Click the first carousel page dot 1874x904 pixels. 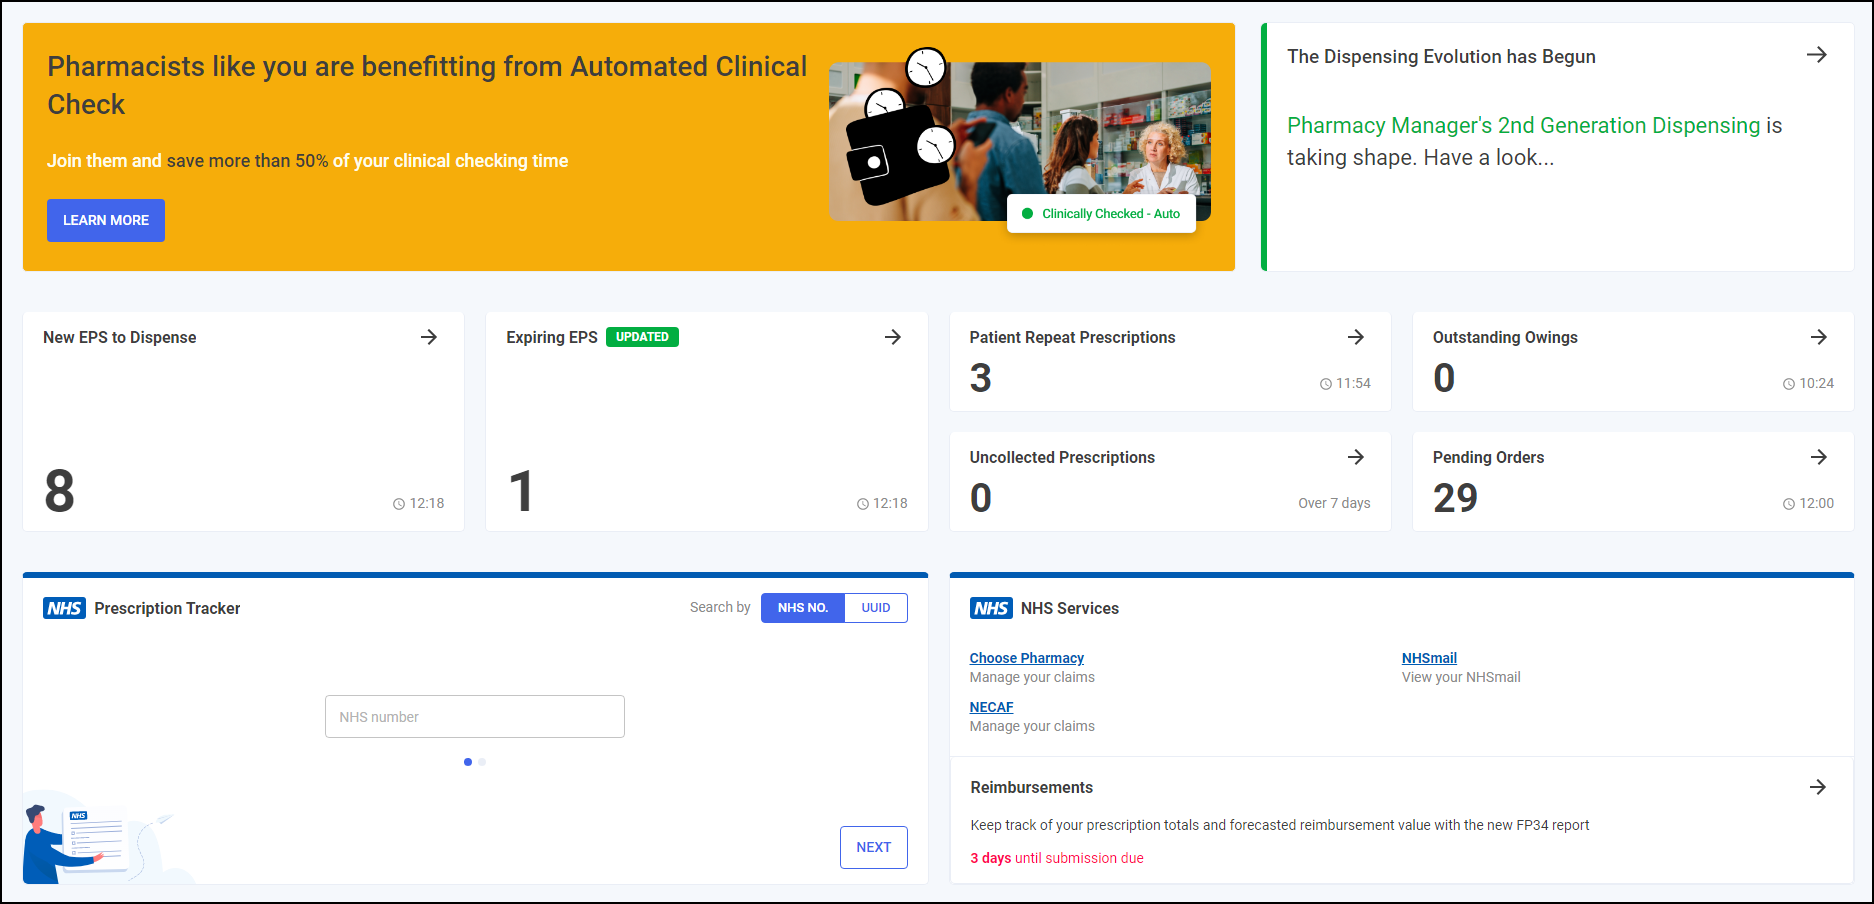click(x=467, y=762)
